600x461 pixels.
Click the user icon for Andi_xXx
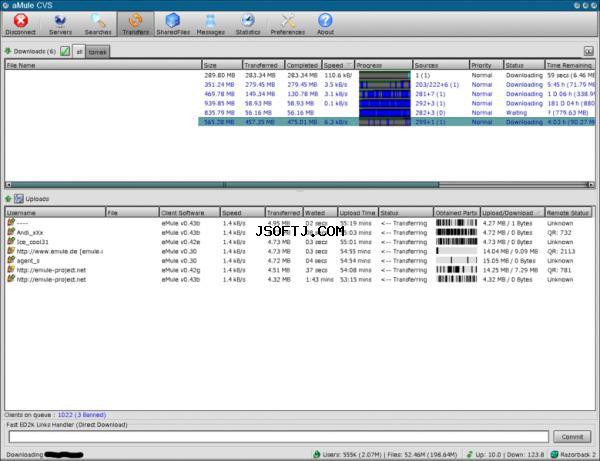click(x=11, y=231)
